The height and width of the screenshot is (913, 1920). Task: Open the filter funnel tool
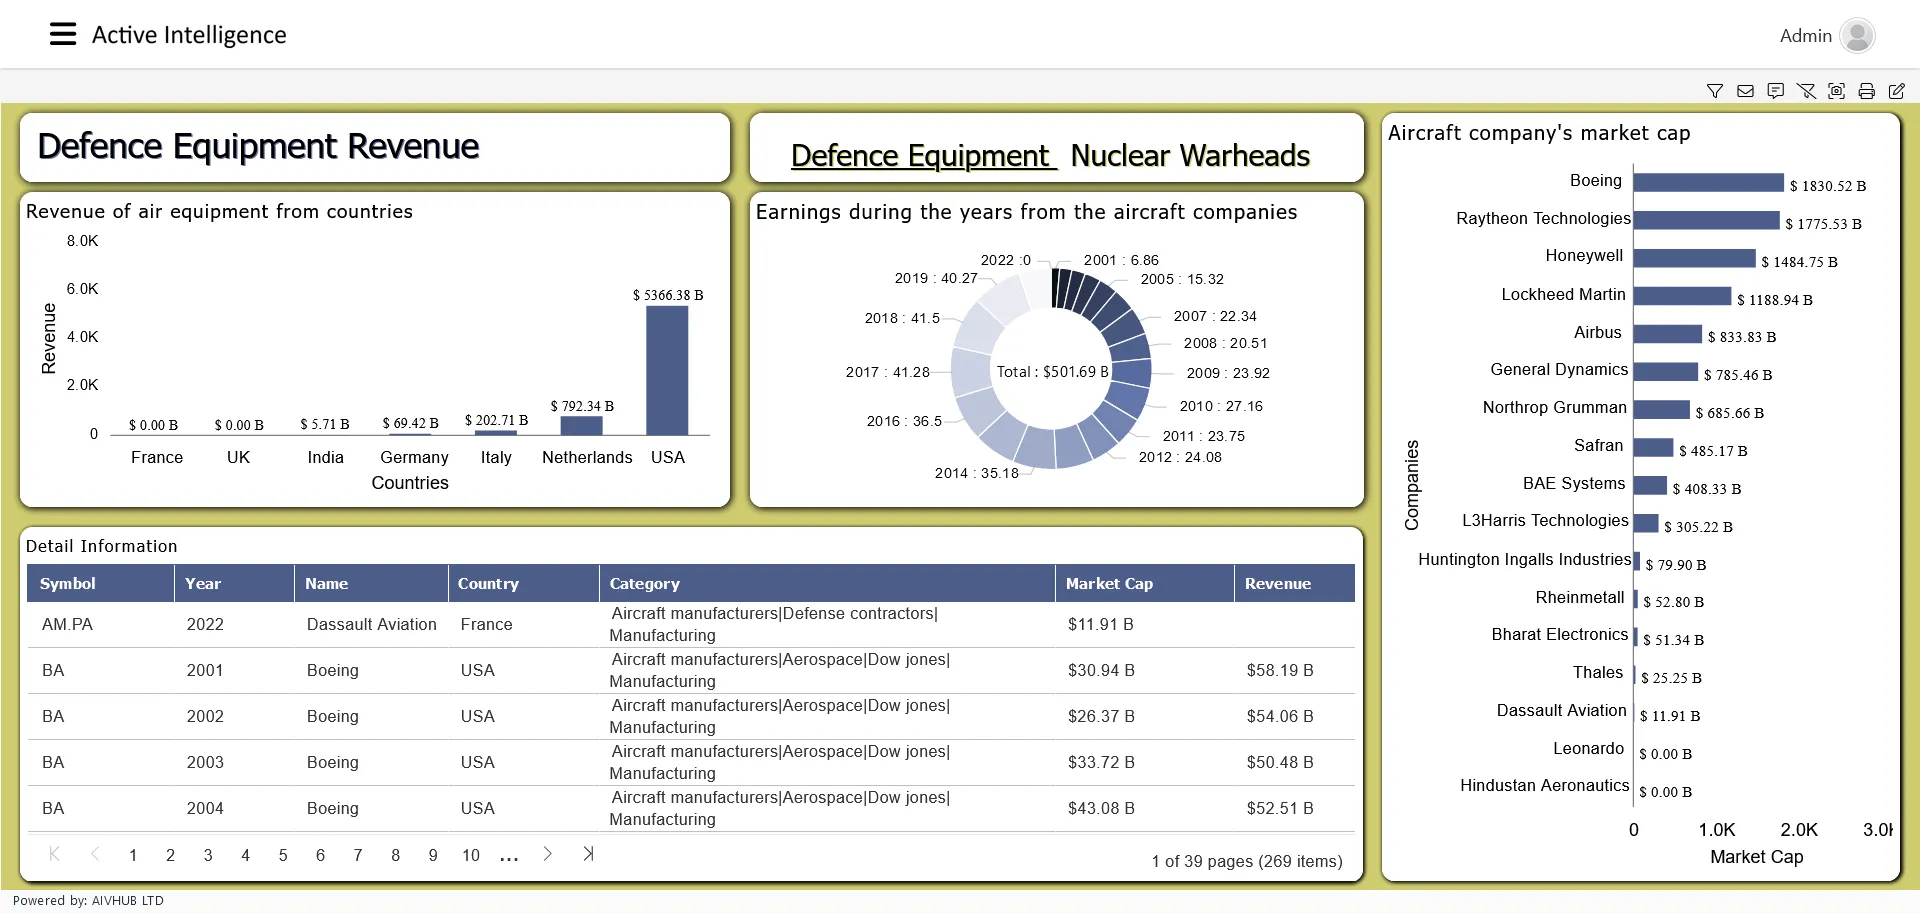1715,91
